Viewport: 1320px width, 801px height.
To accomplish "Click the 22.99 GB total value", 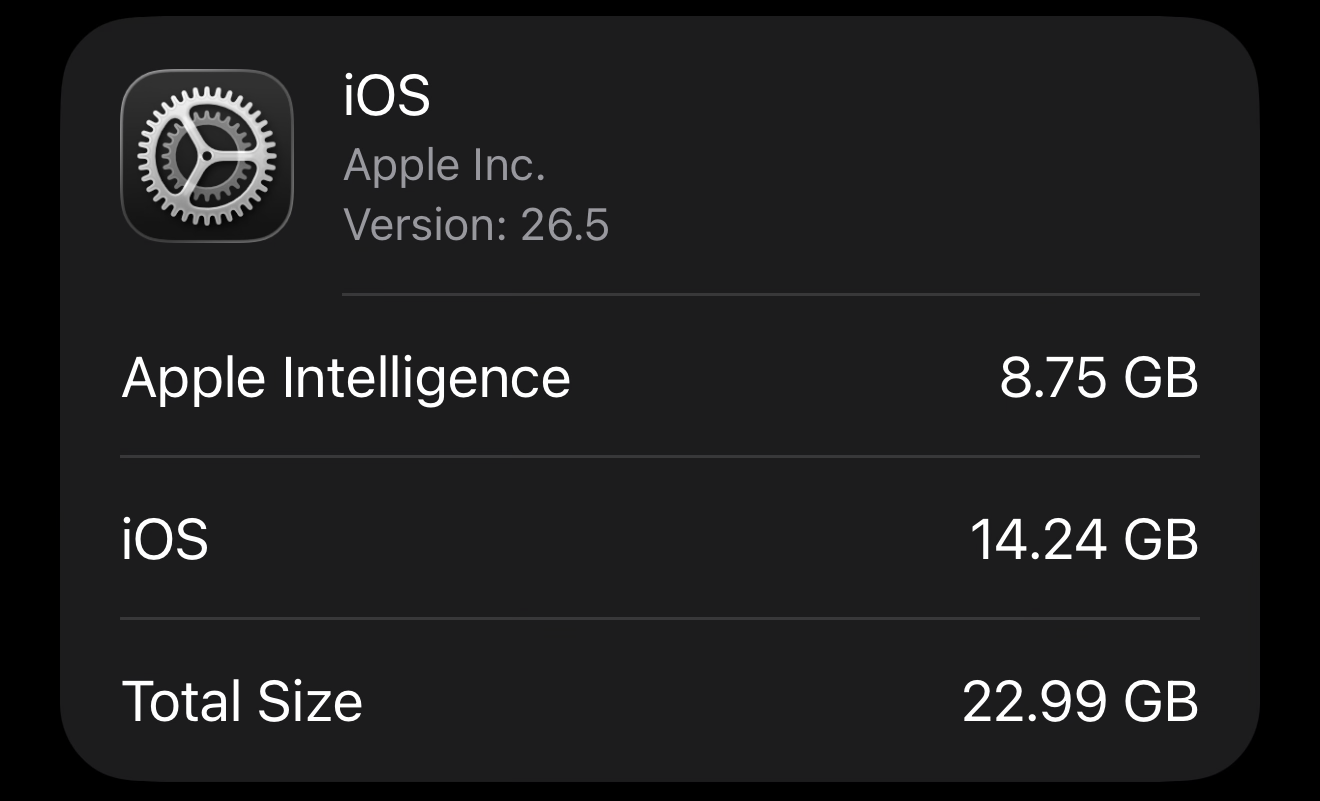I will click(x=1080, y=701).
